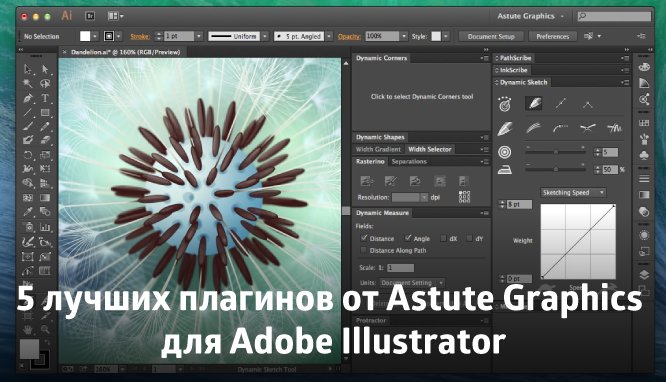Switch to the Width Gradient tab
Viewport: 666px width, 382px height.
click(x=378, y=149)
